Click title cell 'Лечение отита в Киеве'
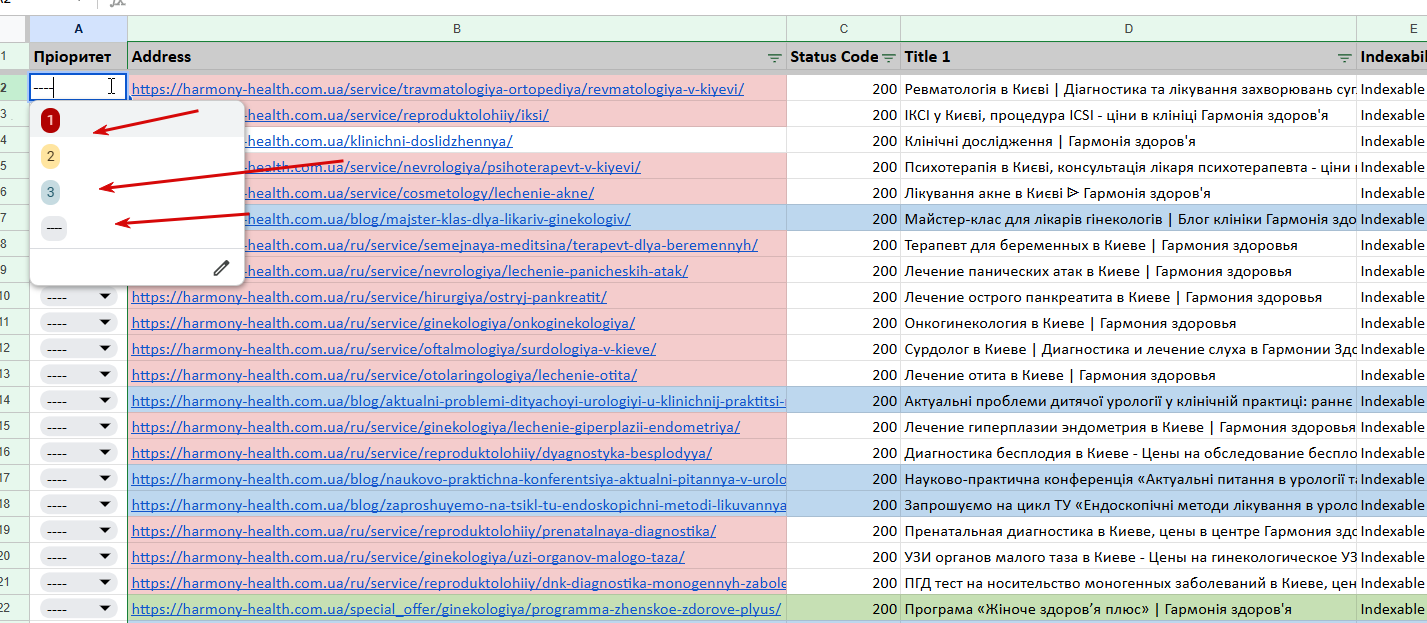1427x623 pixels. pyautogui.click(x=1128, y=375)
